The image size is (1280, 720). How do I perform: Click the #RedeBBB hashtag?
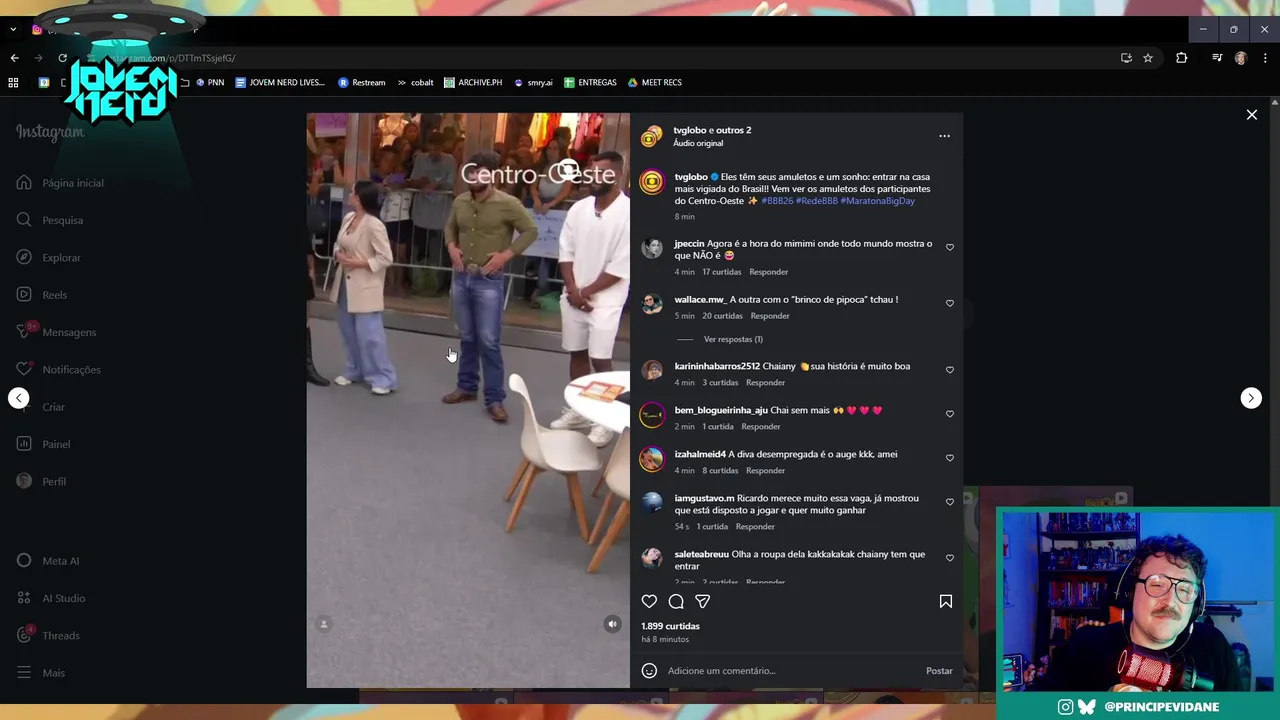[x=817, y=201]
